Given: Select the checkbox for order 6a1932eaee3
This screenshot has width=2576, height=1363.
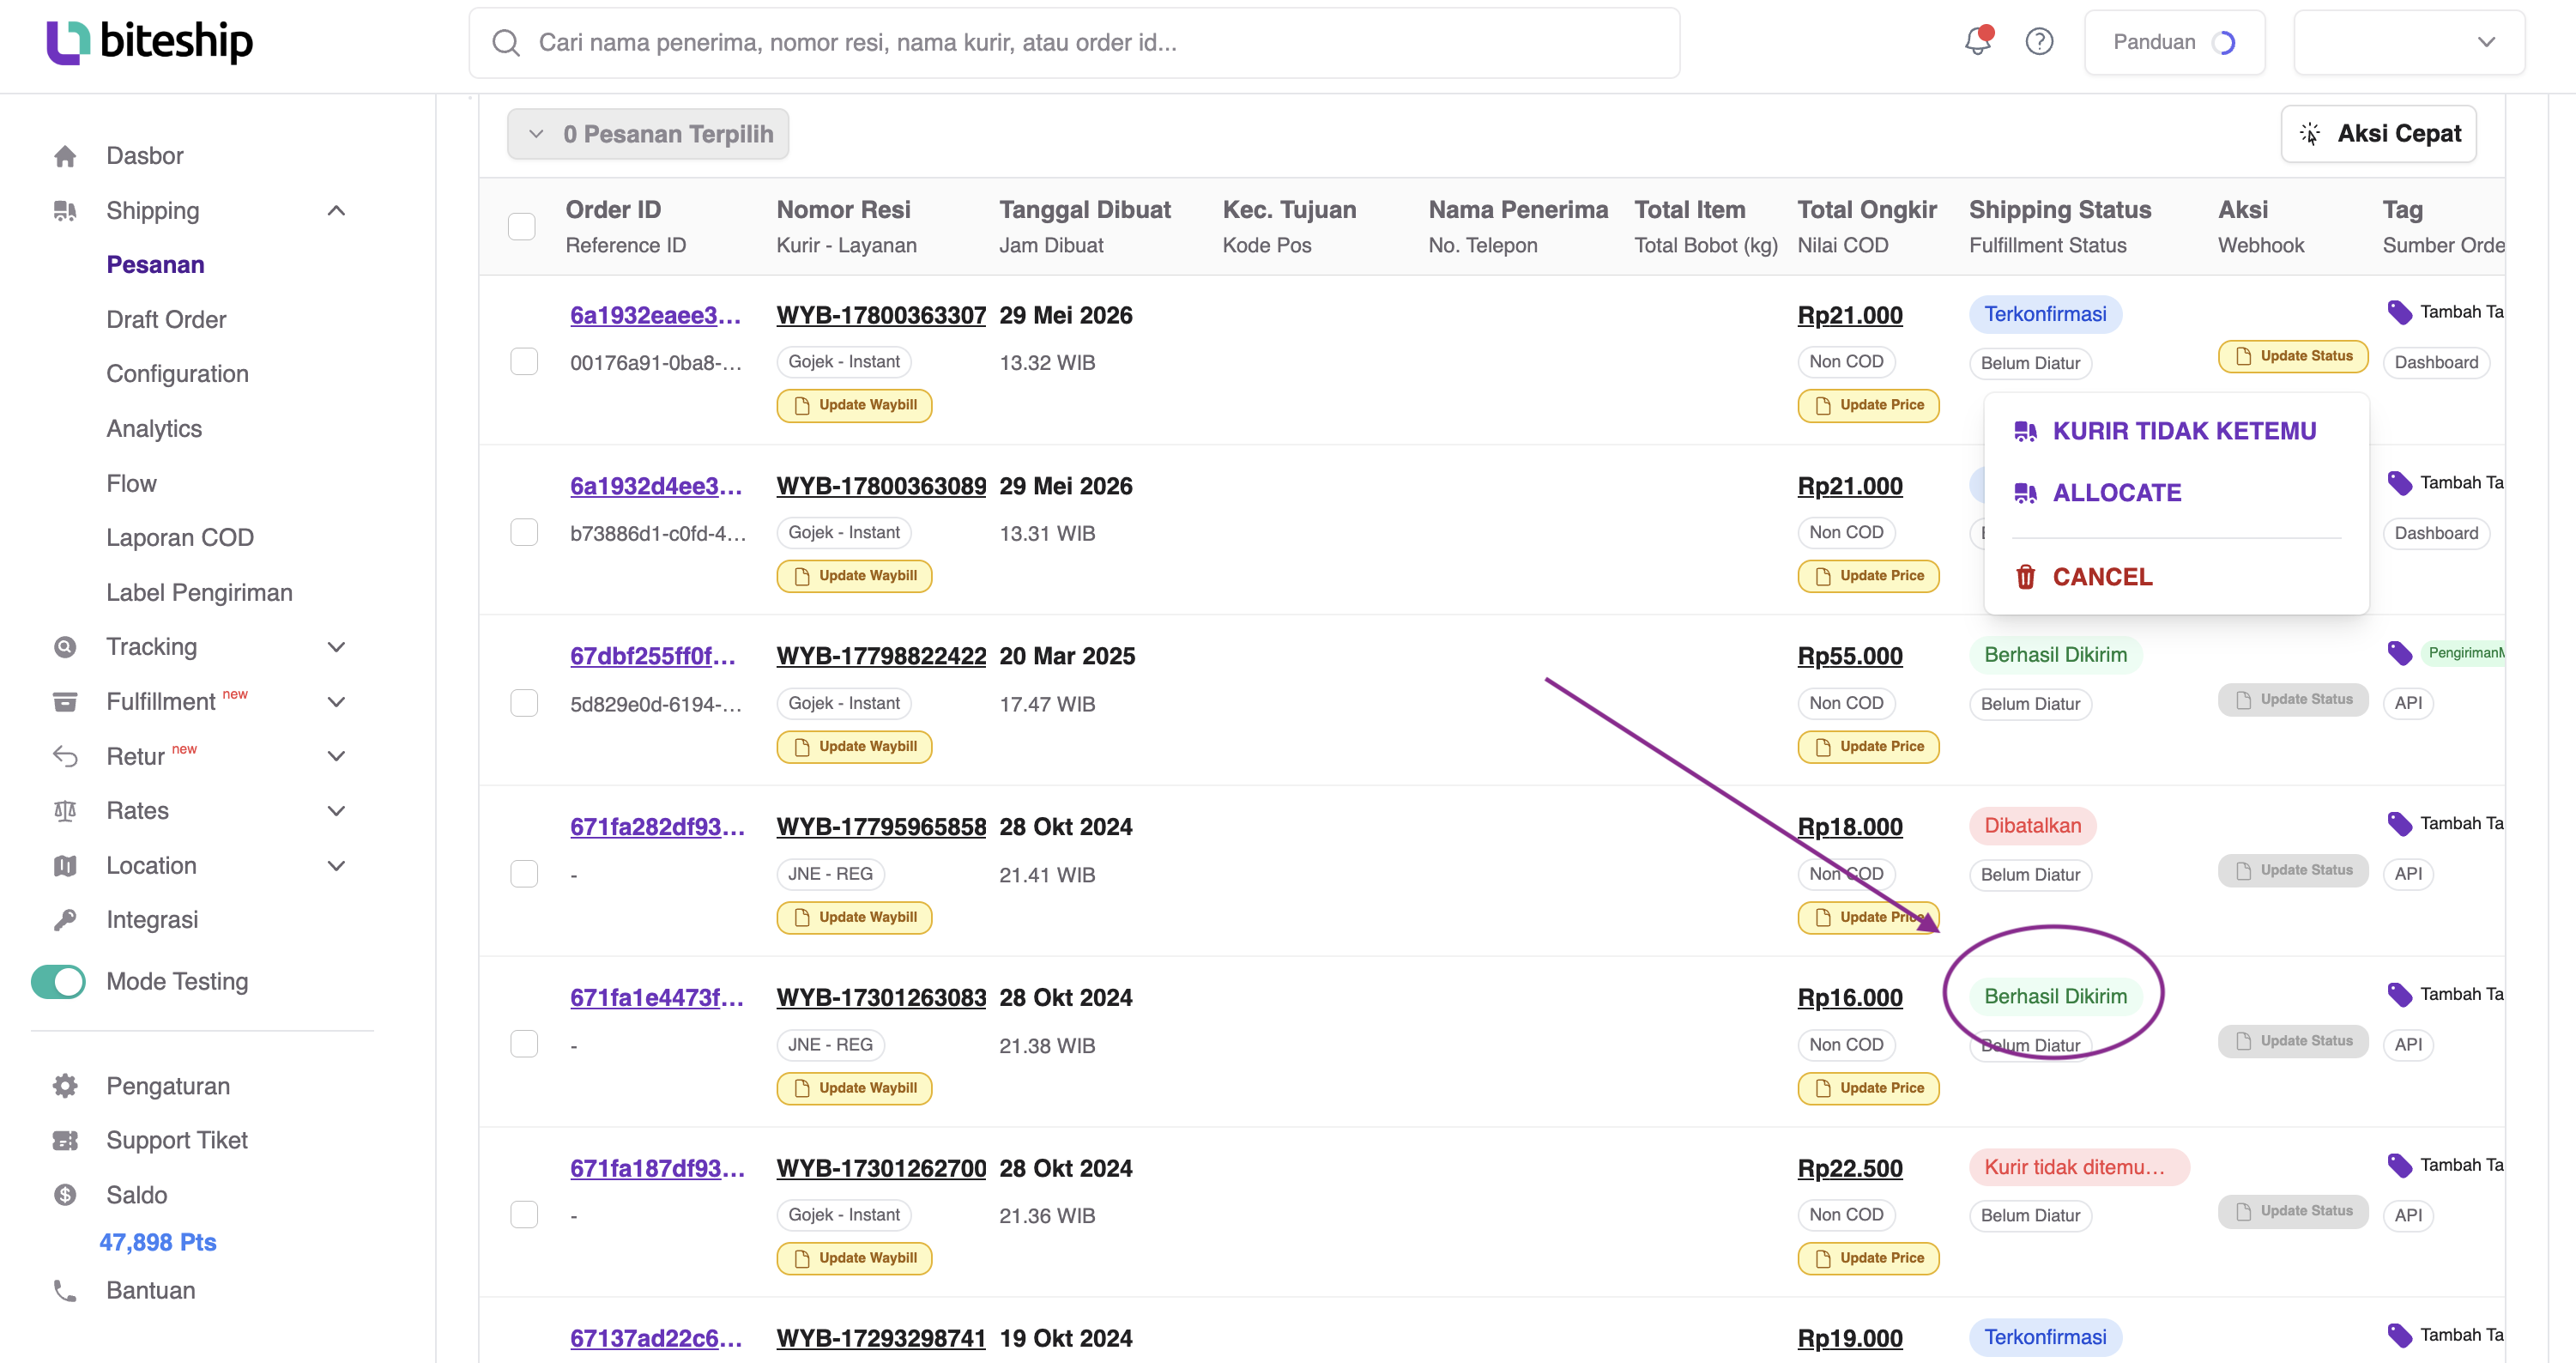Looking at the screenshot, I should click(x=524, y=361).
